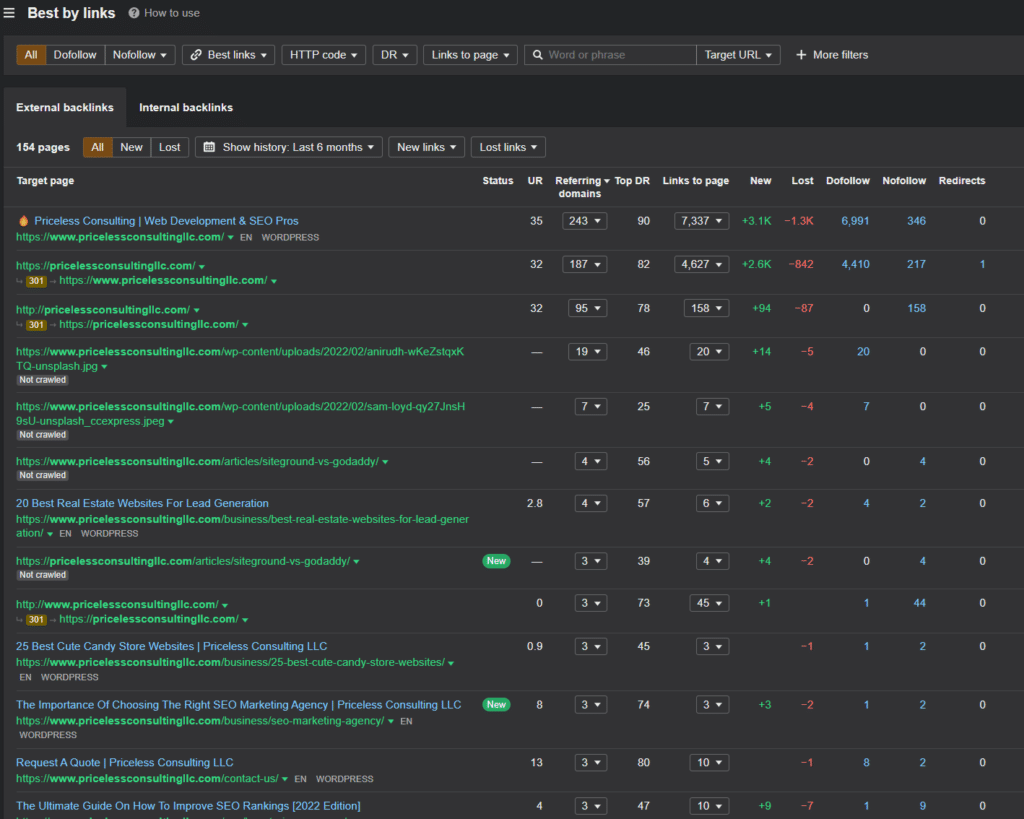The image size is (1024, 819).
Task: Click the Best links chain icon filter
Action: [195, 55]
